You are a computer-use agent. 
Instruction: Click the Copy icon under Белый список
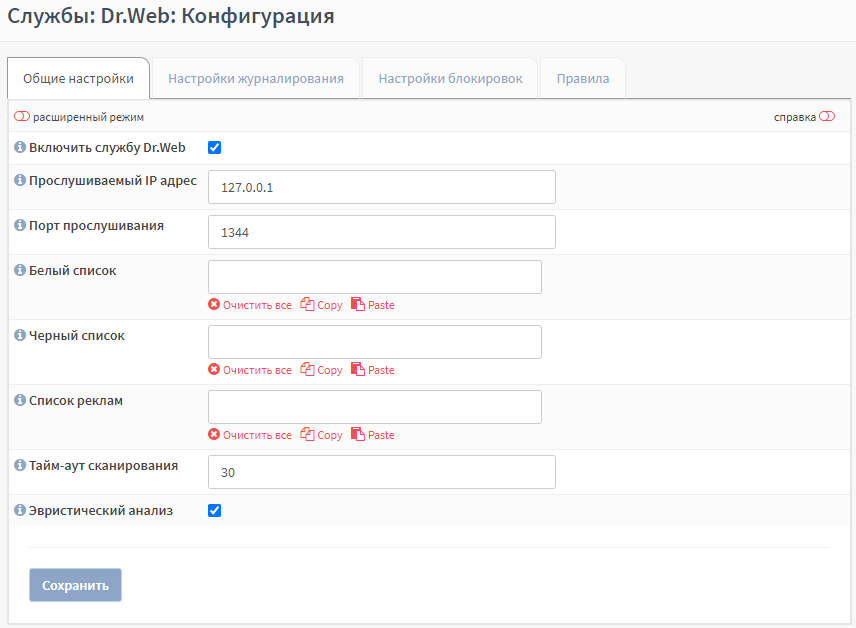pyautogui.click(x=307, y=304)
